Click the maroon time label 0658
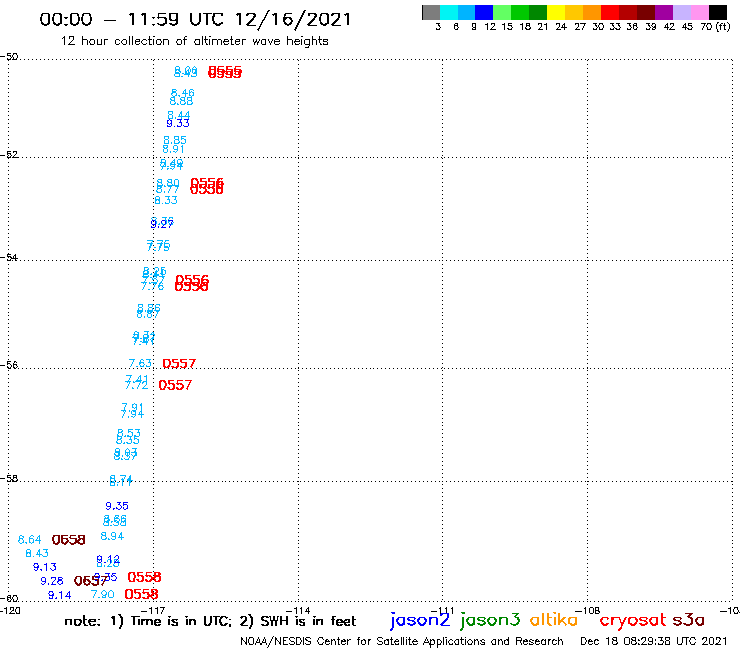 click(x=68, y=540)
